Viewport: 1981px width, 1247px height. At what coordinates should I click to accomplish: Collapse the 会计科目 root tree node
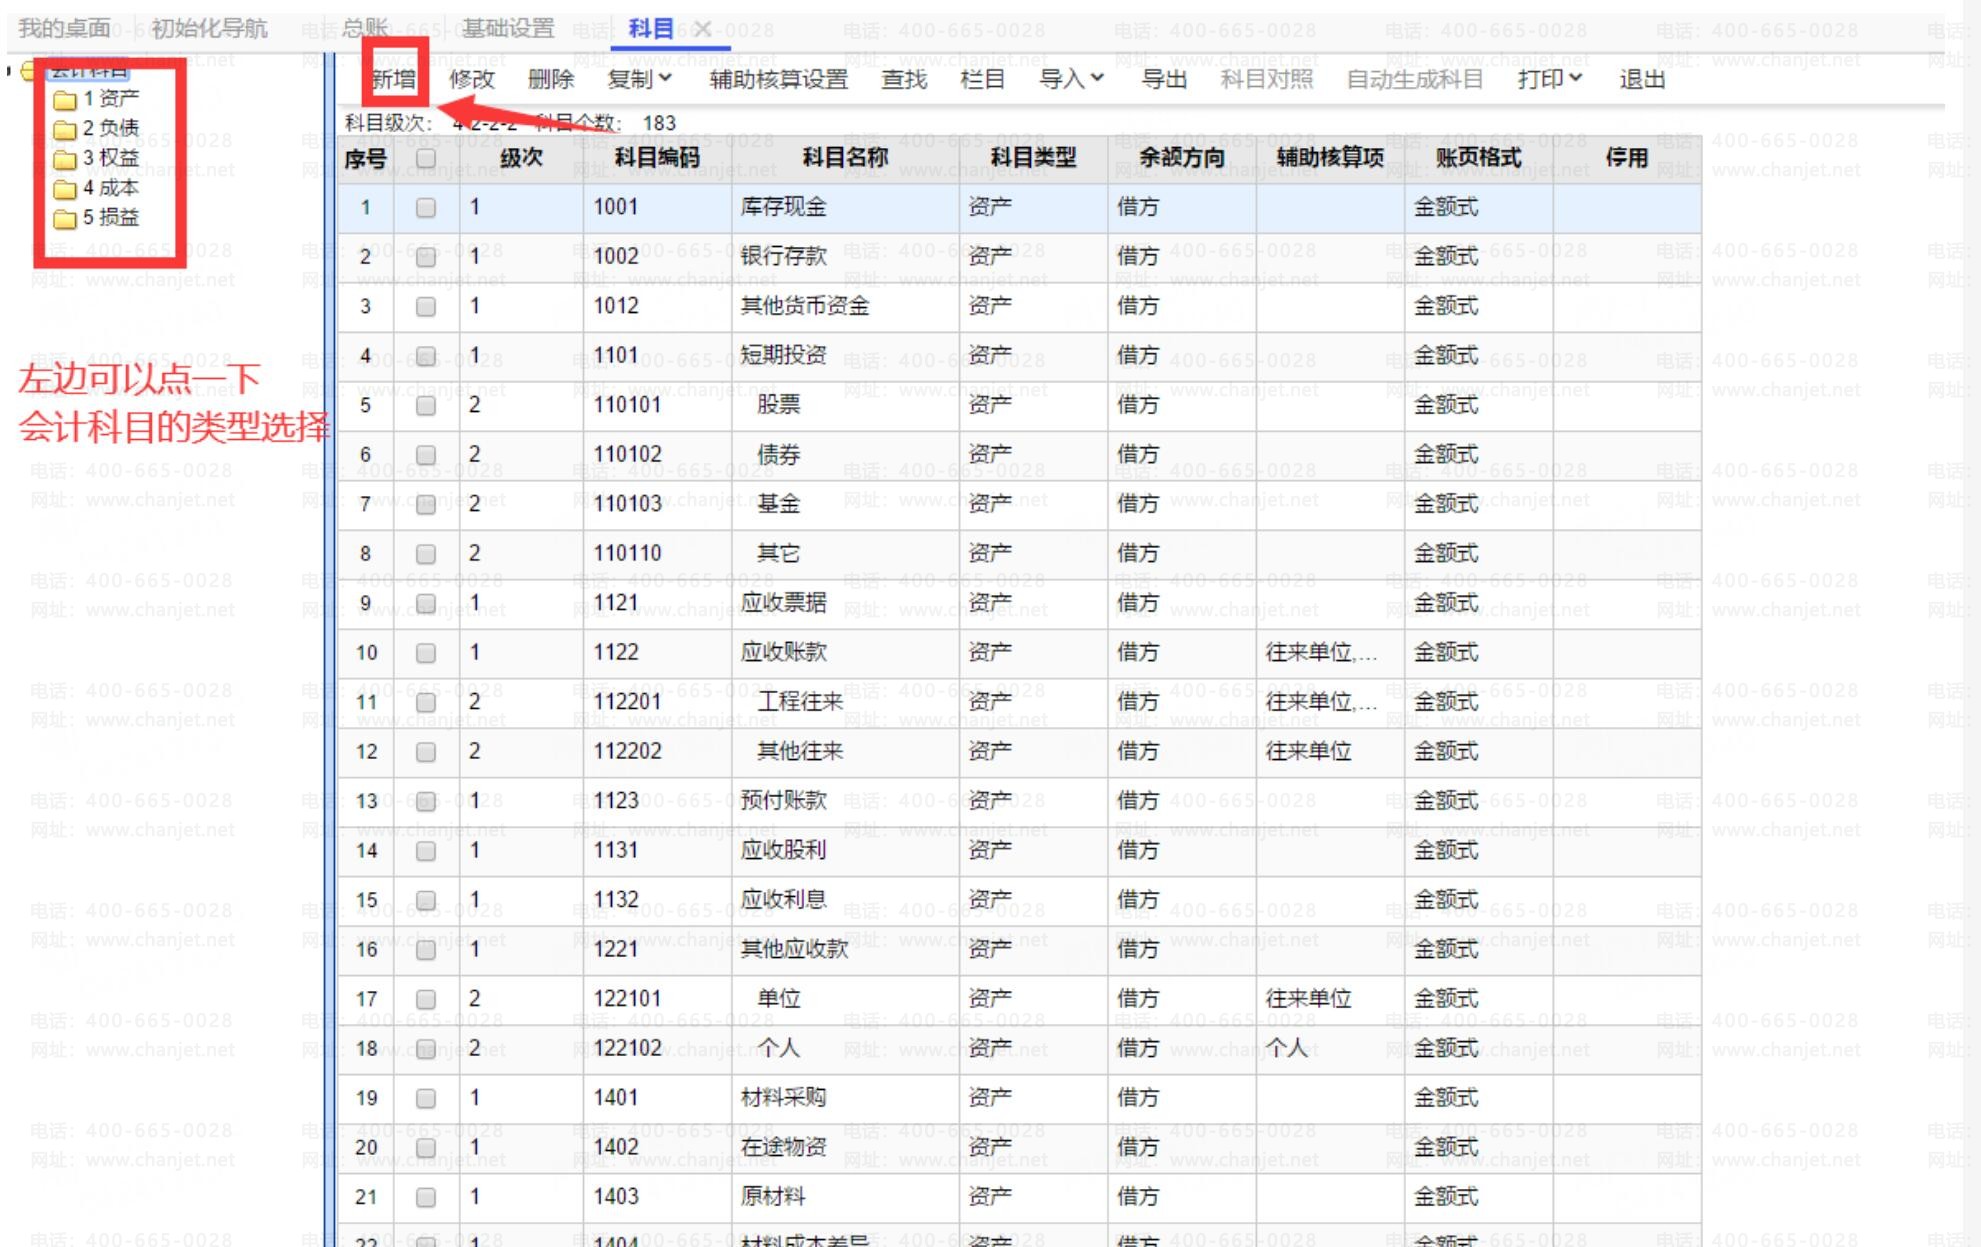(x=9, y=70)
